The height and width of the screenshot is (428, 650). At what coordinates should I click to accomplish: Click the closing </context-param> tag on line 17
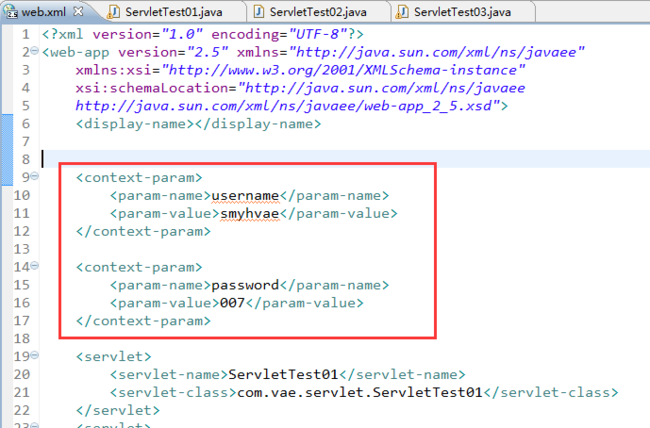tap(143, 321)
